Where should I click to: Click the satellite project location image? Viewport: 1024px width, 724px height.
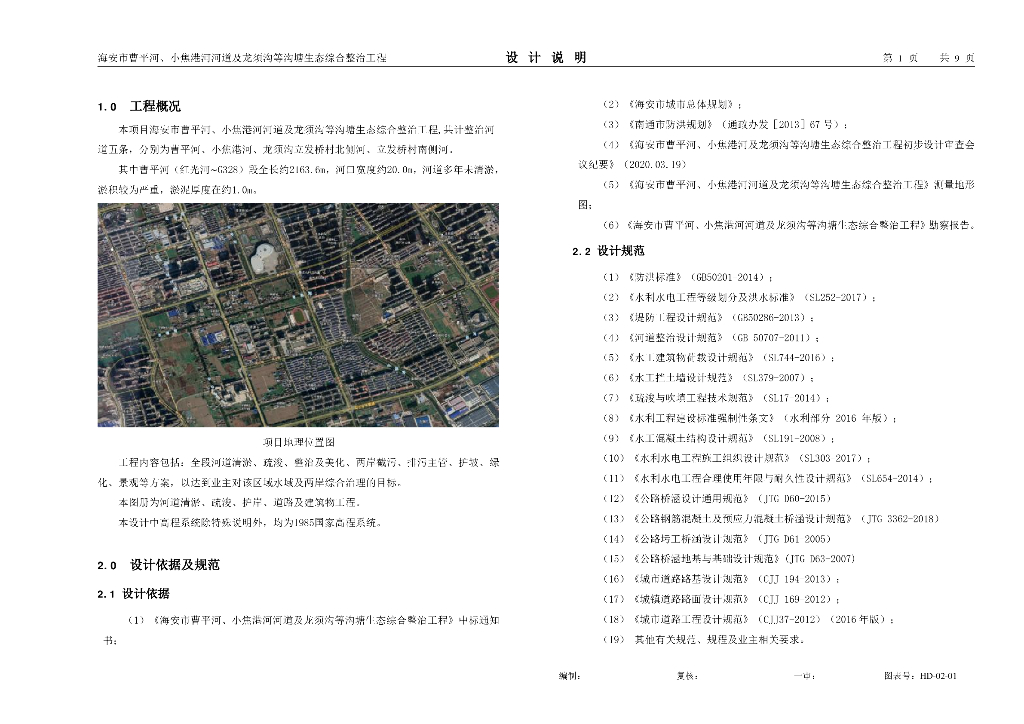(298, 315)
